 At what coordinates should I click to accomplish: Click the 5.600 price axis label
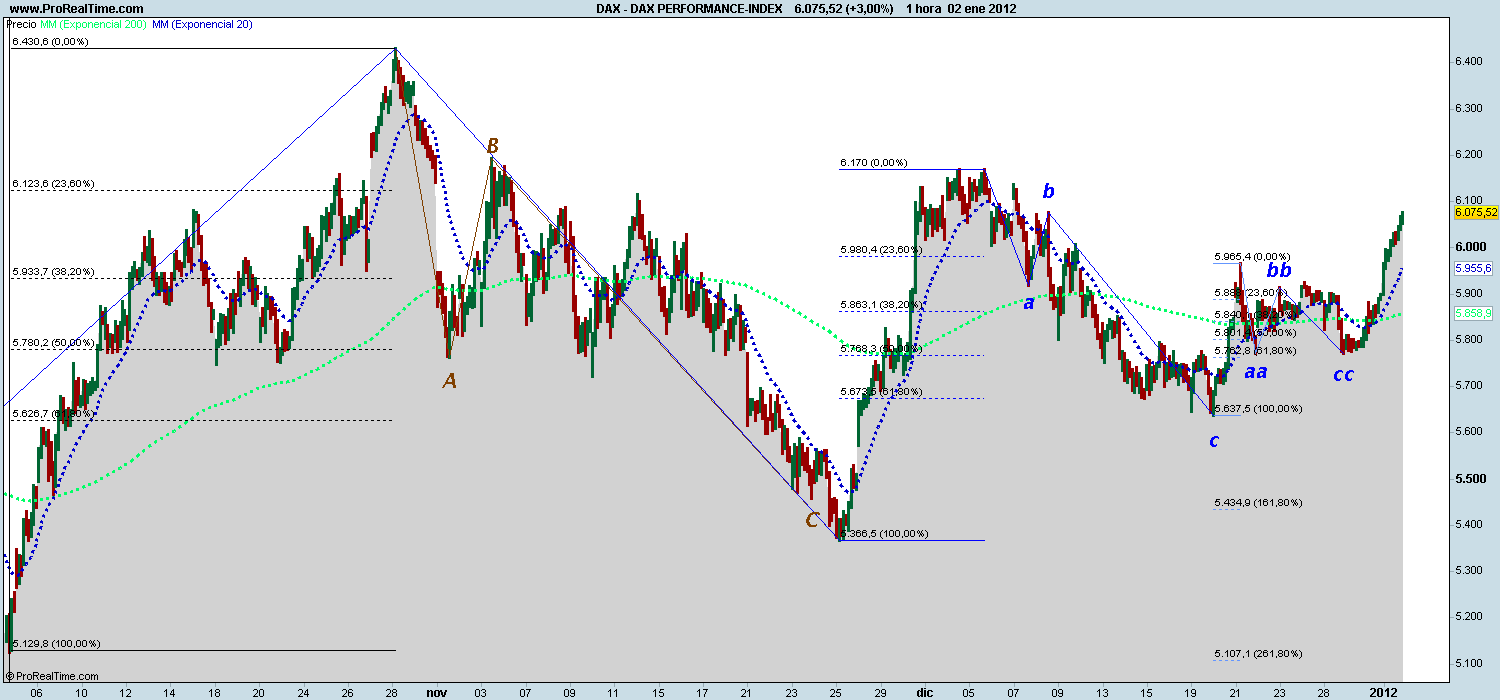(1468, 432)
